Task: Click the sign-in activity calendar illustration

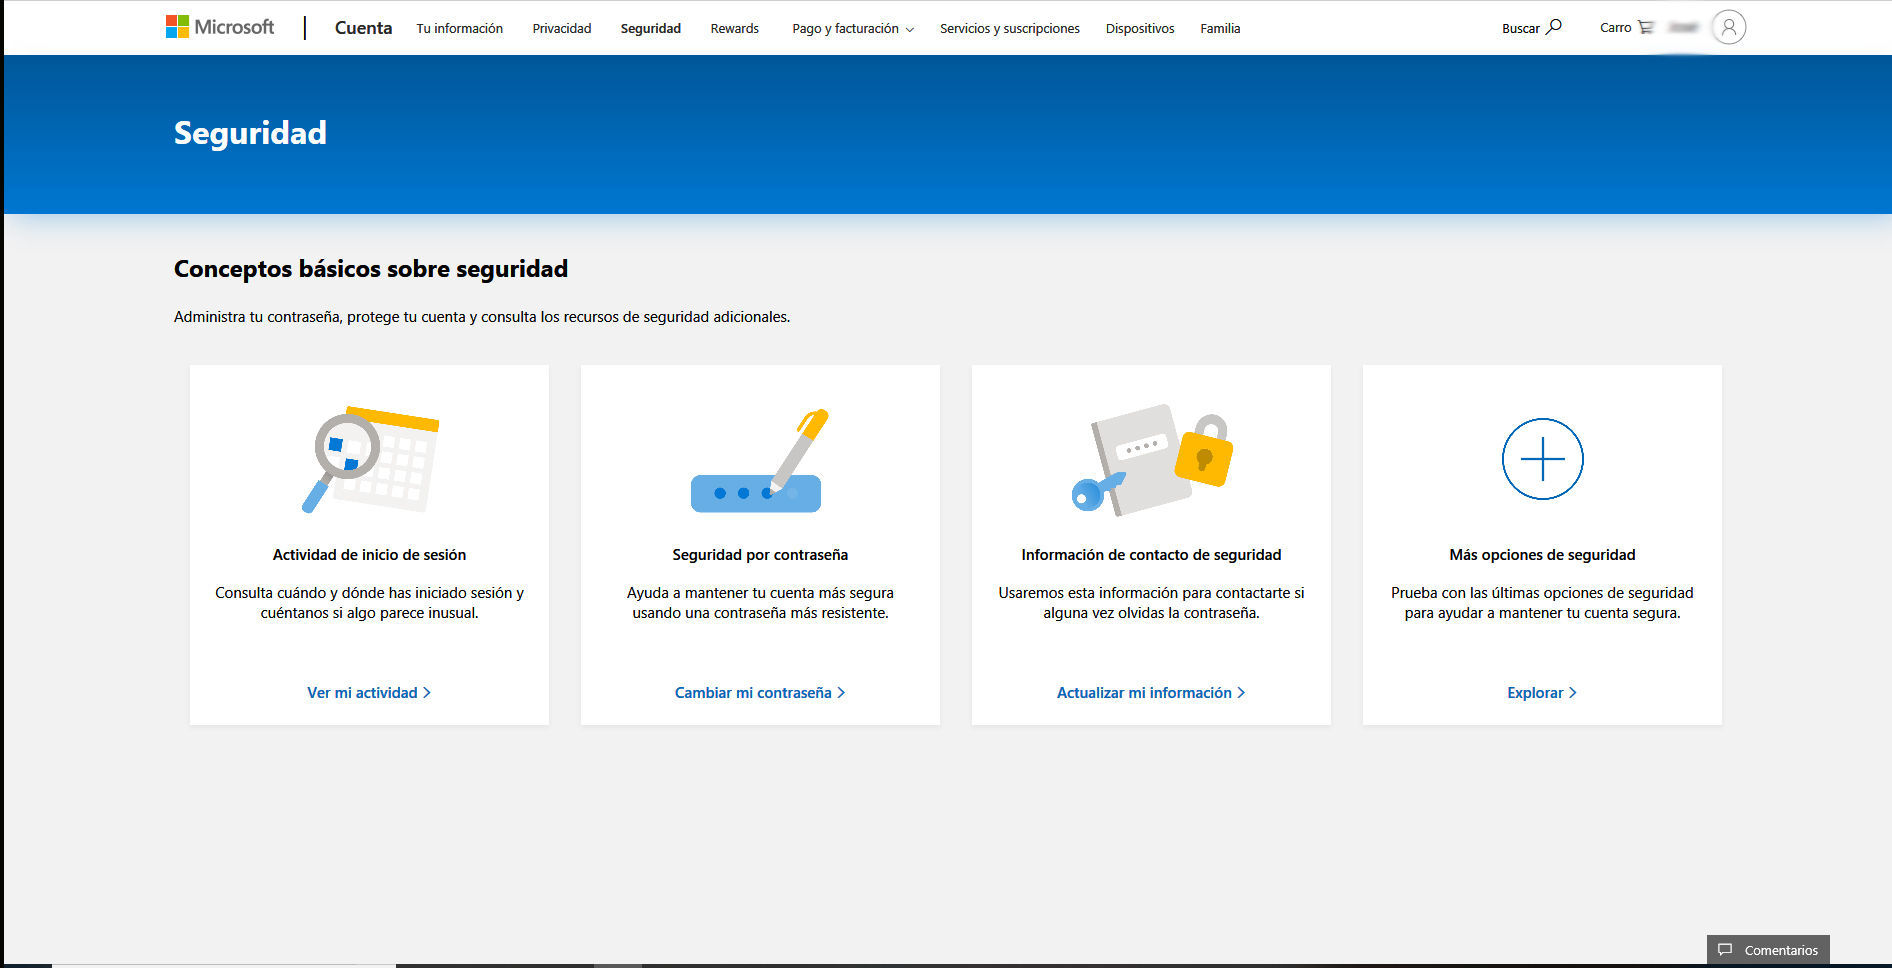Action: click(370, 459)
